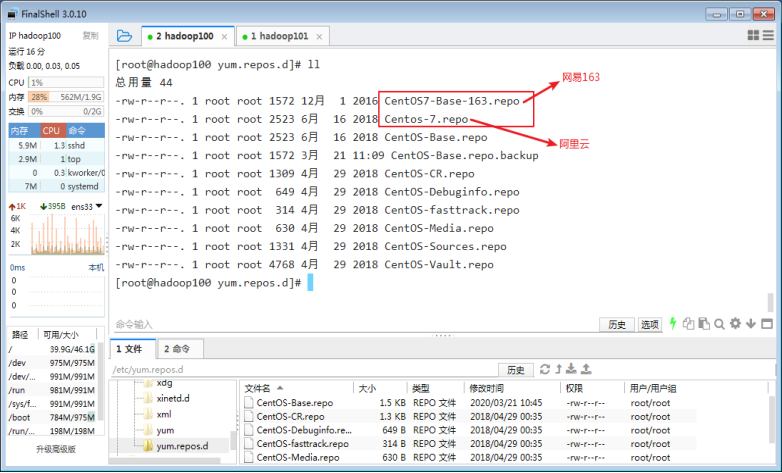The width and height of the screenshot is (782, 473).
Task: Click the fullscreen terminal window icon
Action: pyautogui.click(x=767, y=323)
